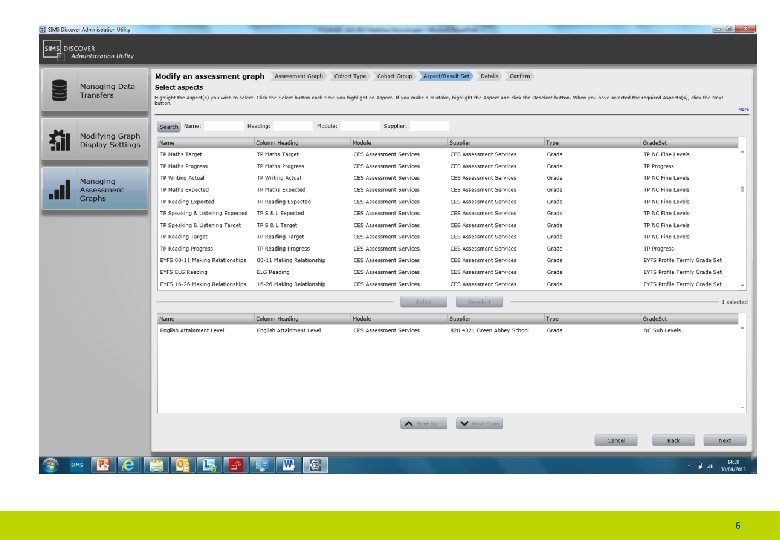Proceed with the Next button
780x540 pixels.
(725, 440)
